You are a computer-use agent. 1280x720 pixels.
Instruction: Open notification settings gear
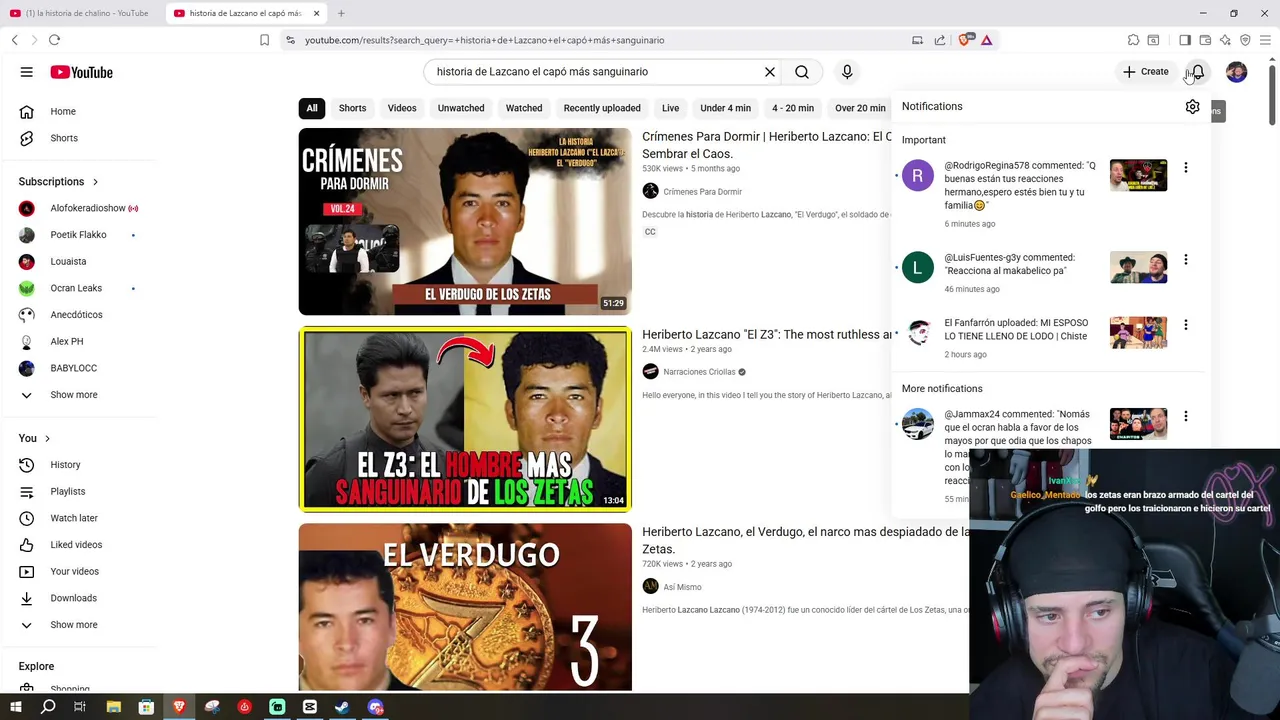[x=1192, y=107]
